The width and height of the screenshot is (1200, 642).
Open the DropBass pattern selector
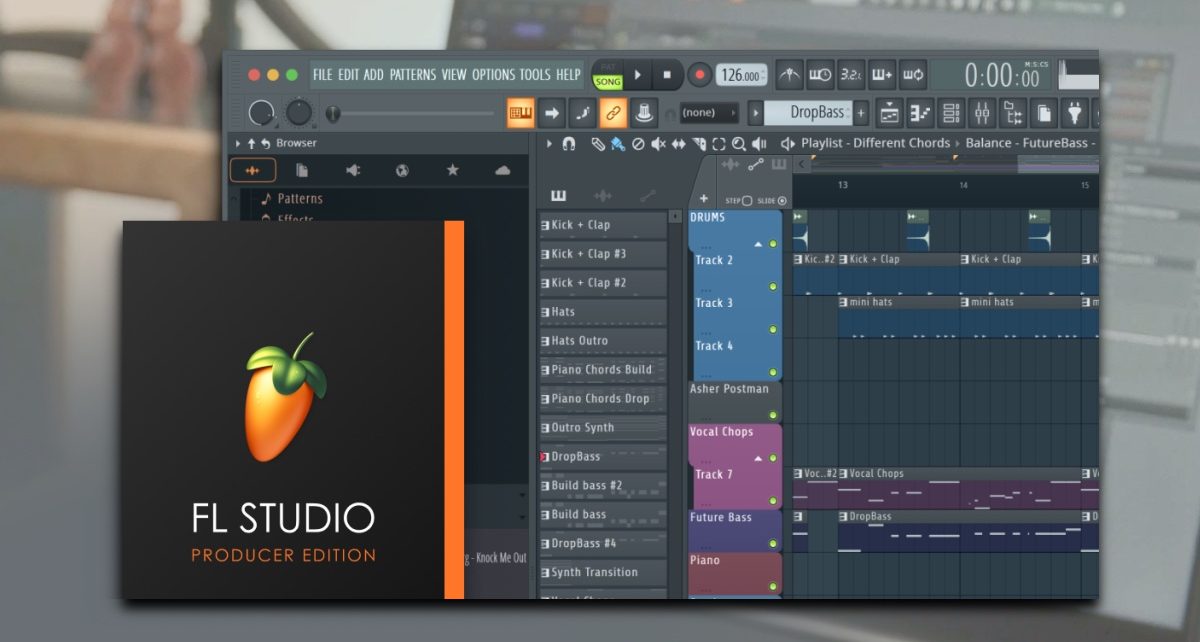pyautogui.click(x=806, y=113)
